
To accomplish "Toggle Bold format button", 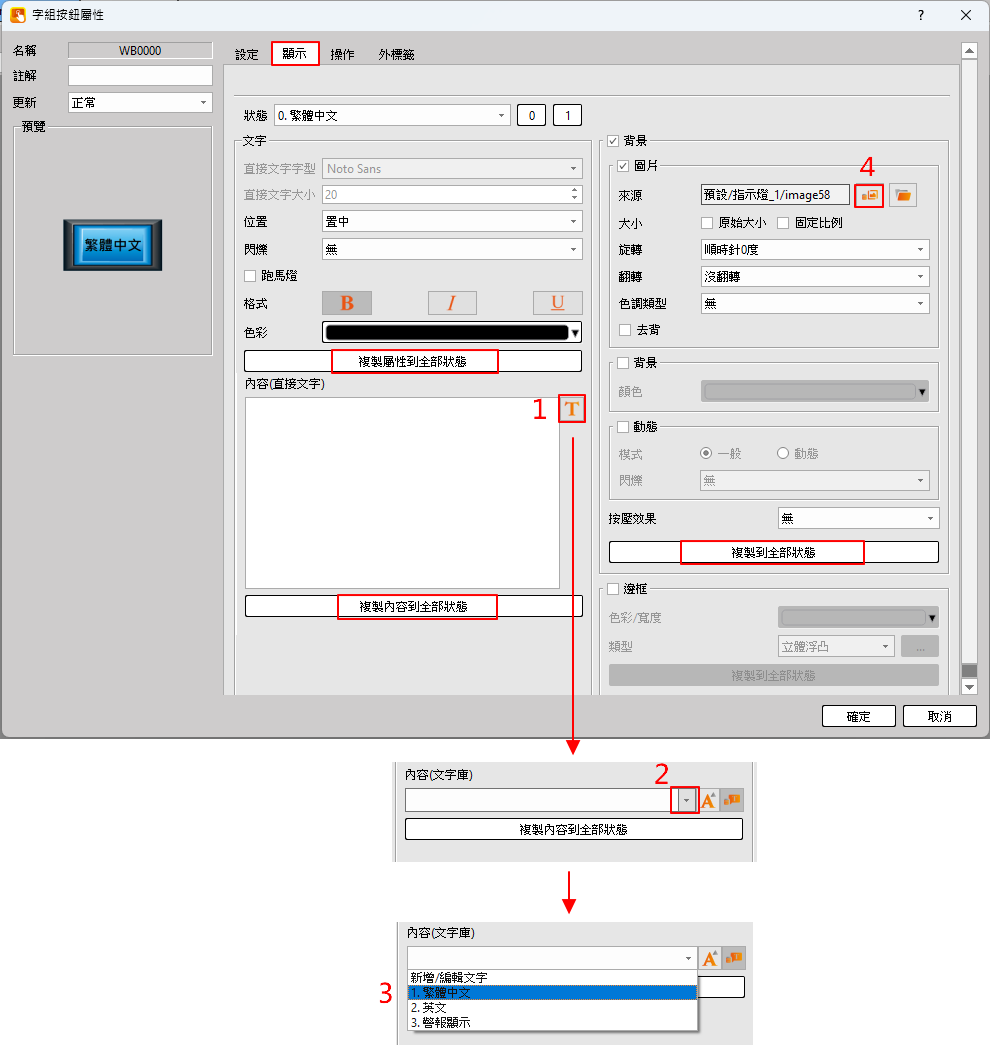I will [347, 303].
